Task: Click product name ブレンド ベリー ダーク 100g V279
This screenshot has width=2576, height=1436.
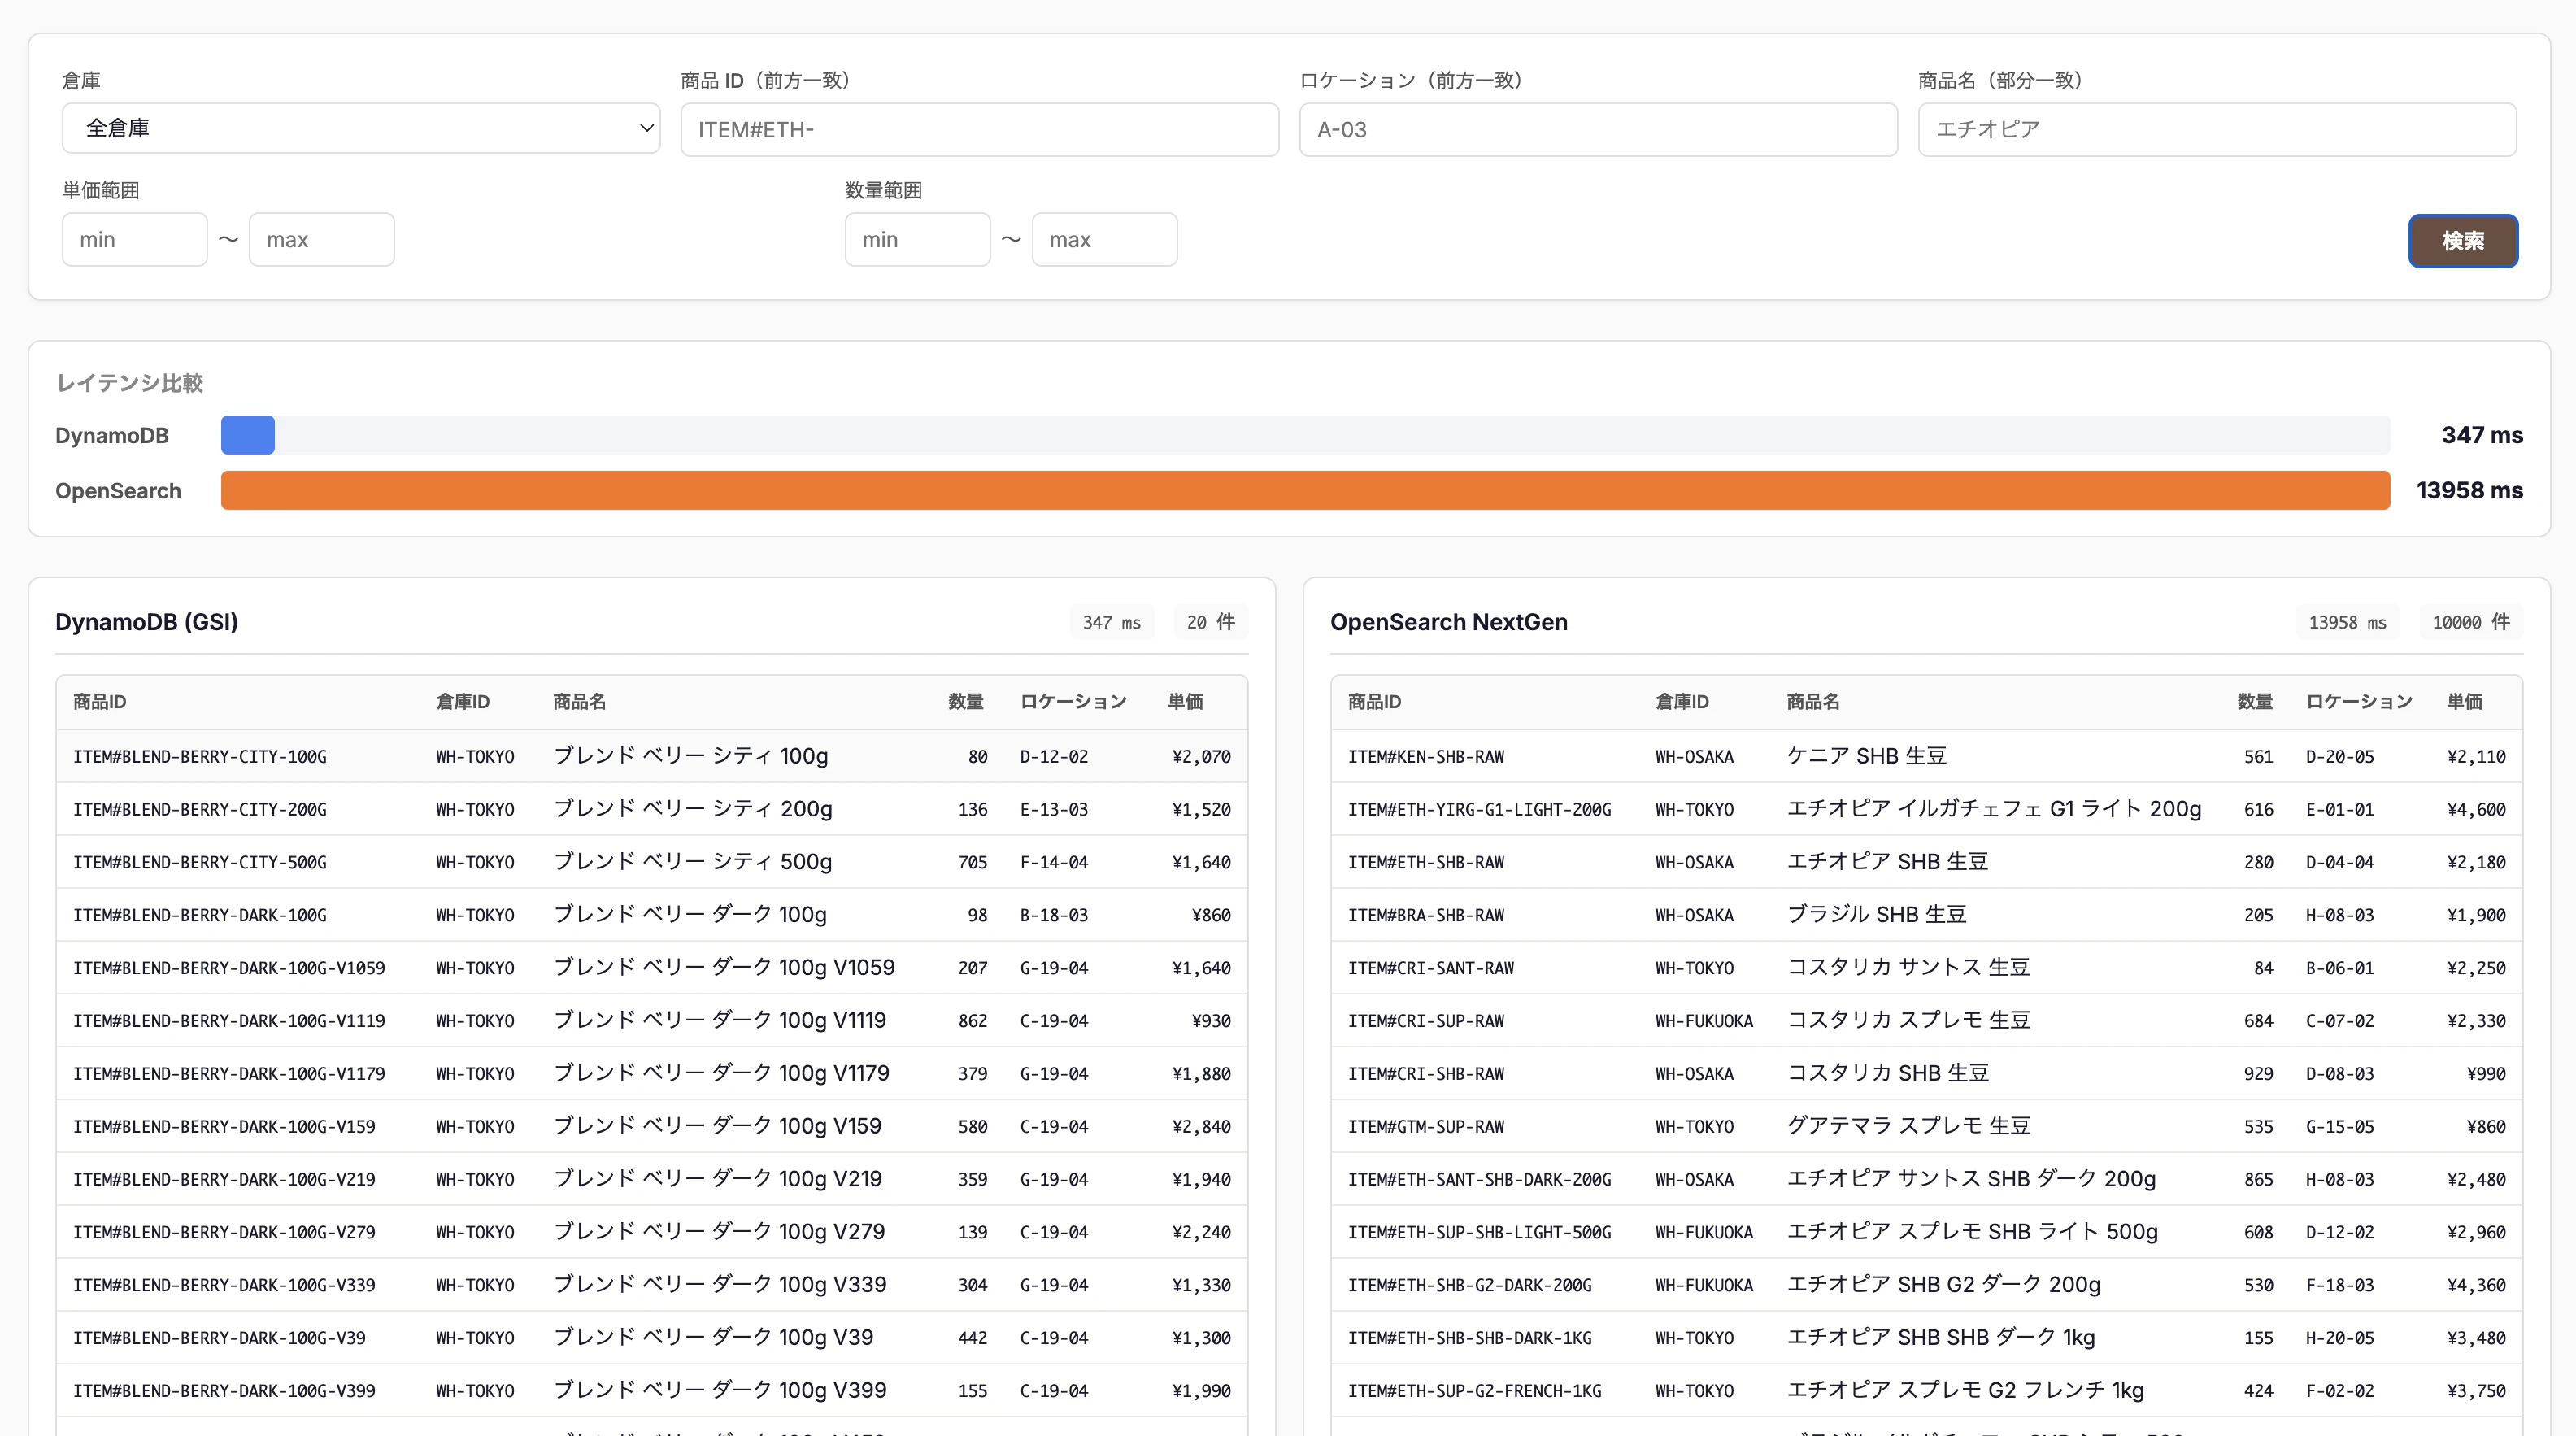Action: pyautogui.click(x=719, y=1231)
